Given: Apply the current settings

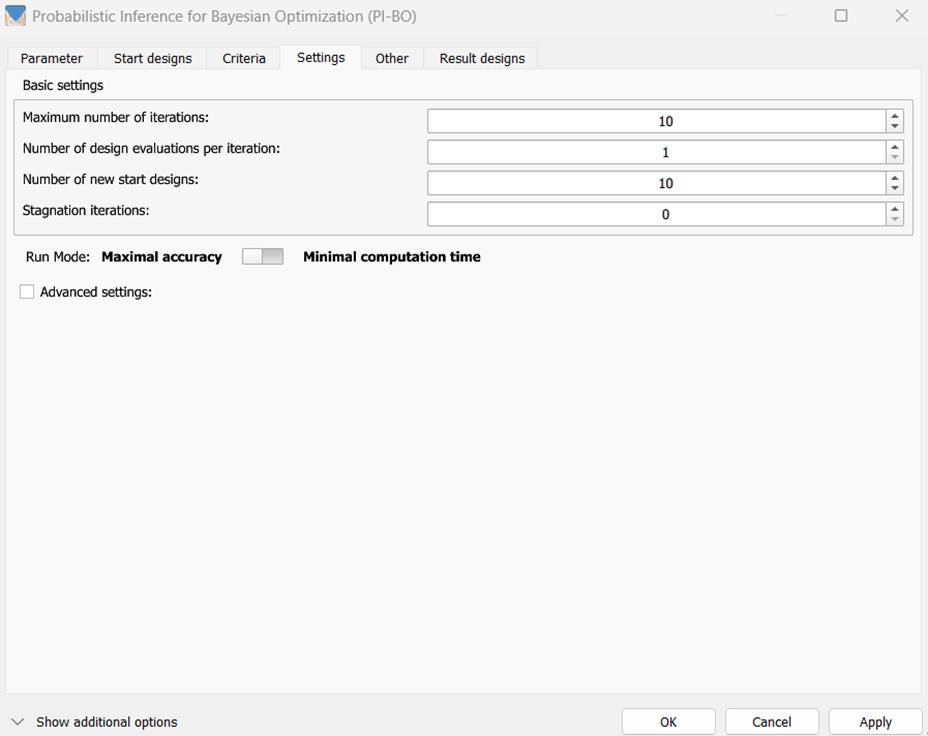Looking at the screenshot, I should [x=875, y=722].
